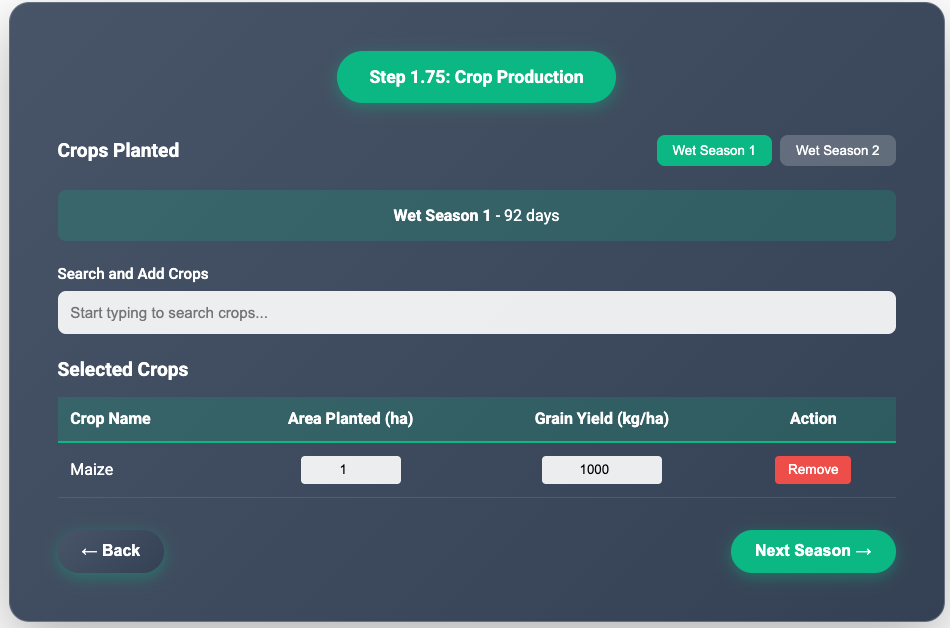This screenshot has width=950, height=628.
Task: Proceed with the Next Season button
Action: pos(812,551)
